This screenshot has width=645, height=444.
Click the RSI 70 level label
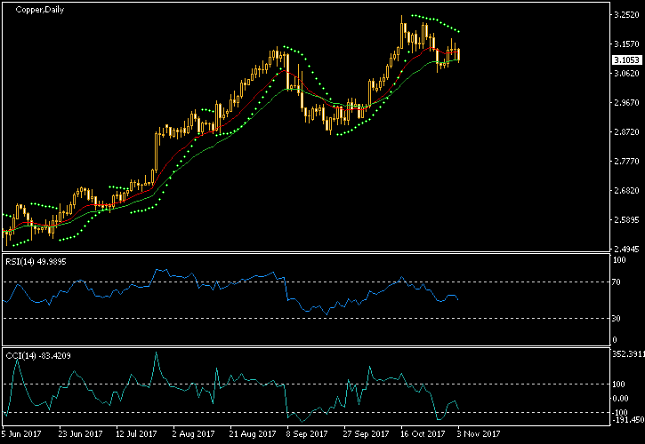pyautogui.click(x=616, y=282)
